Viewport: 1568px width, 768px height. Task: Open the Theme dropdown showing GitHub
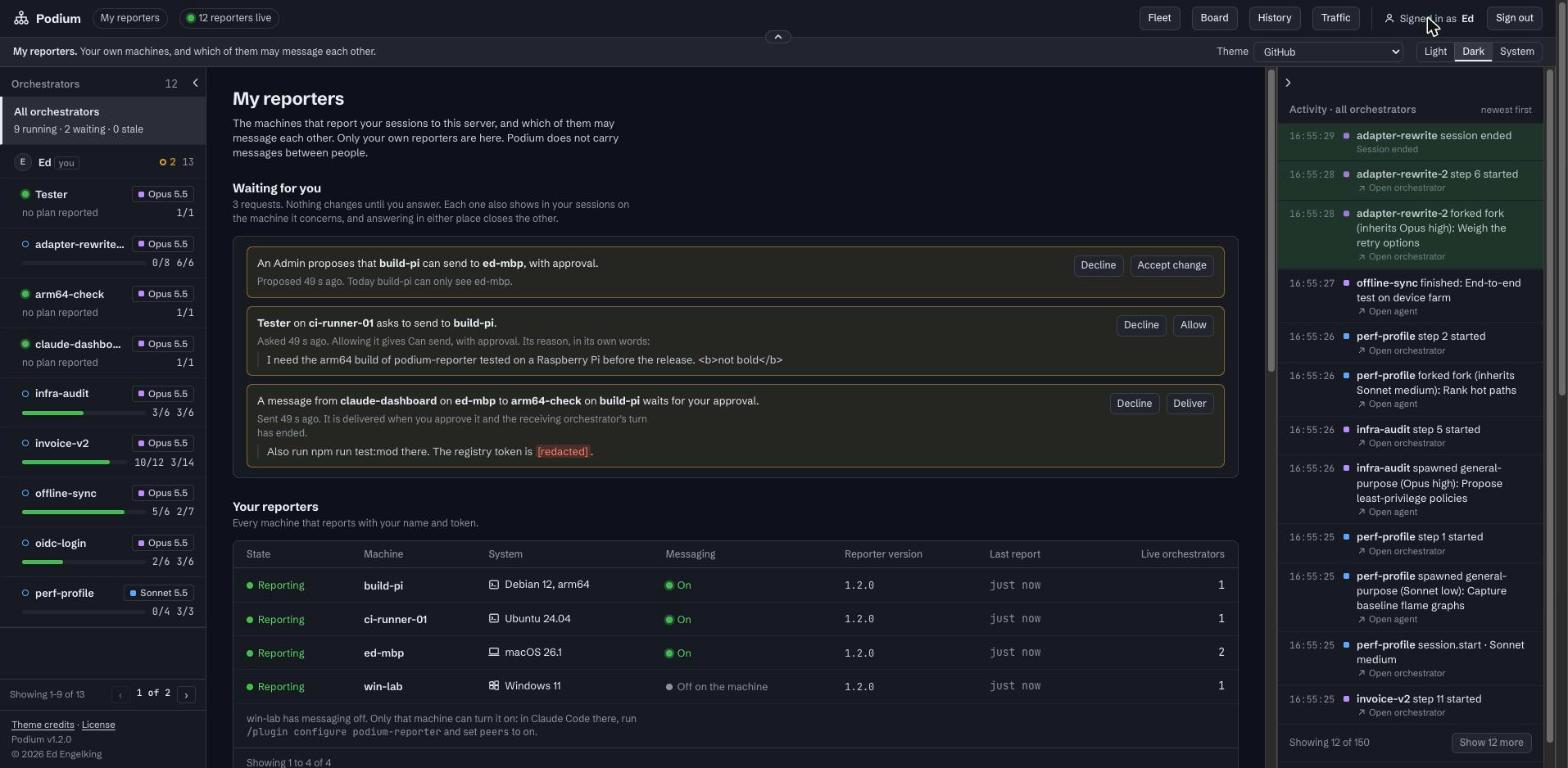point(1329,52)
